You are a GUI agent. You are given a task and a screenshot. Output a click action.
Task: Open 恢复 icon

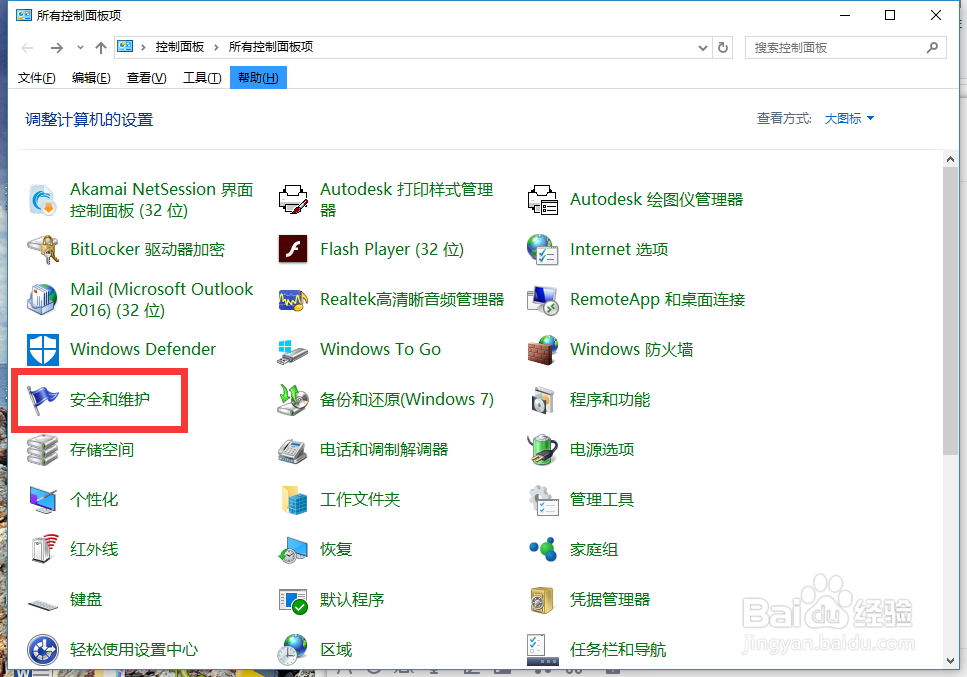pyautogui.click(x=293, y=549)
